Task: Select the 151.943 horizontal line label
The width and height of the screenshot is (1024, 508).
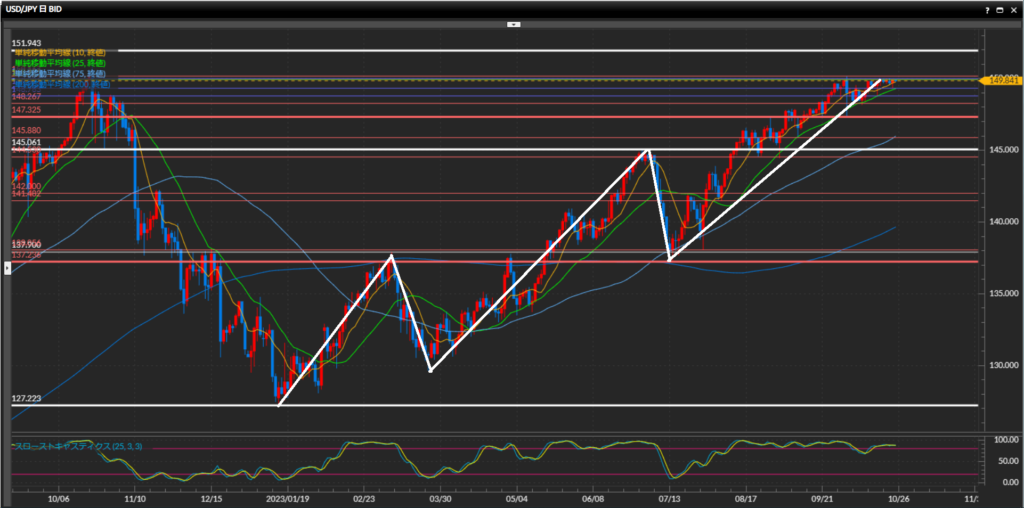Action: [26, 44]
